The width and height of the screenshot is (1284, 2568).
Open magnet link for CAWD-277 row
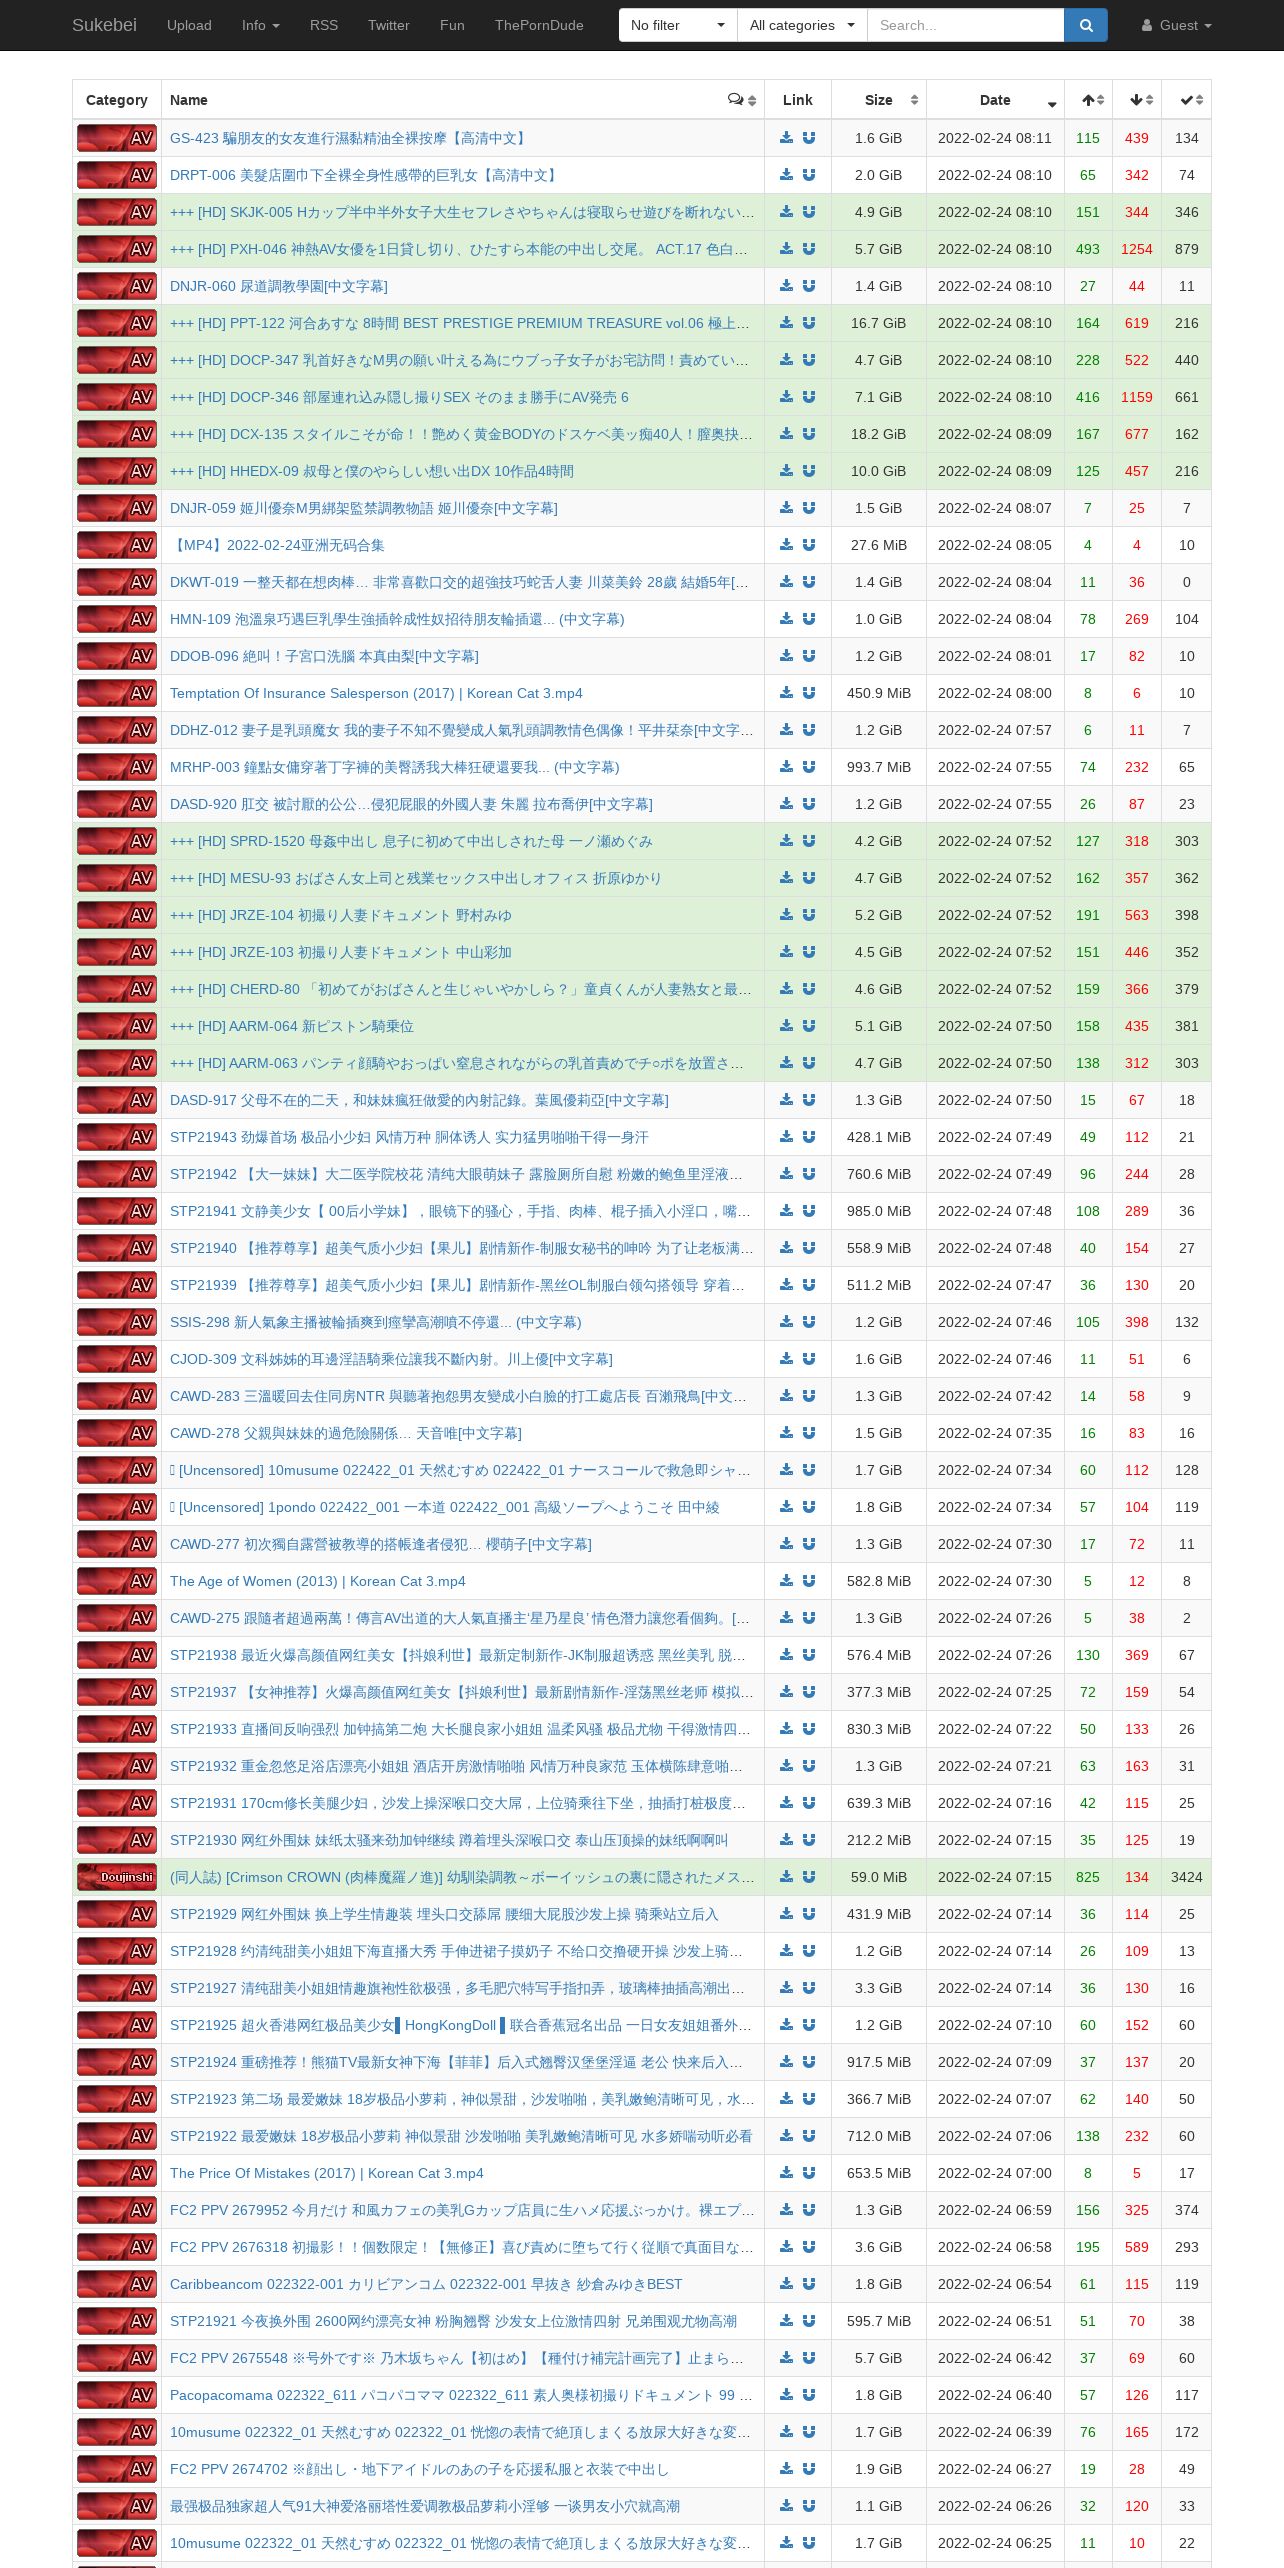[x=809, y=1544]
